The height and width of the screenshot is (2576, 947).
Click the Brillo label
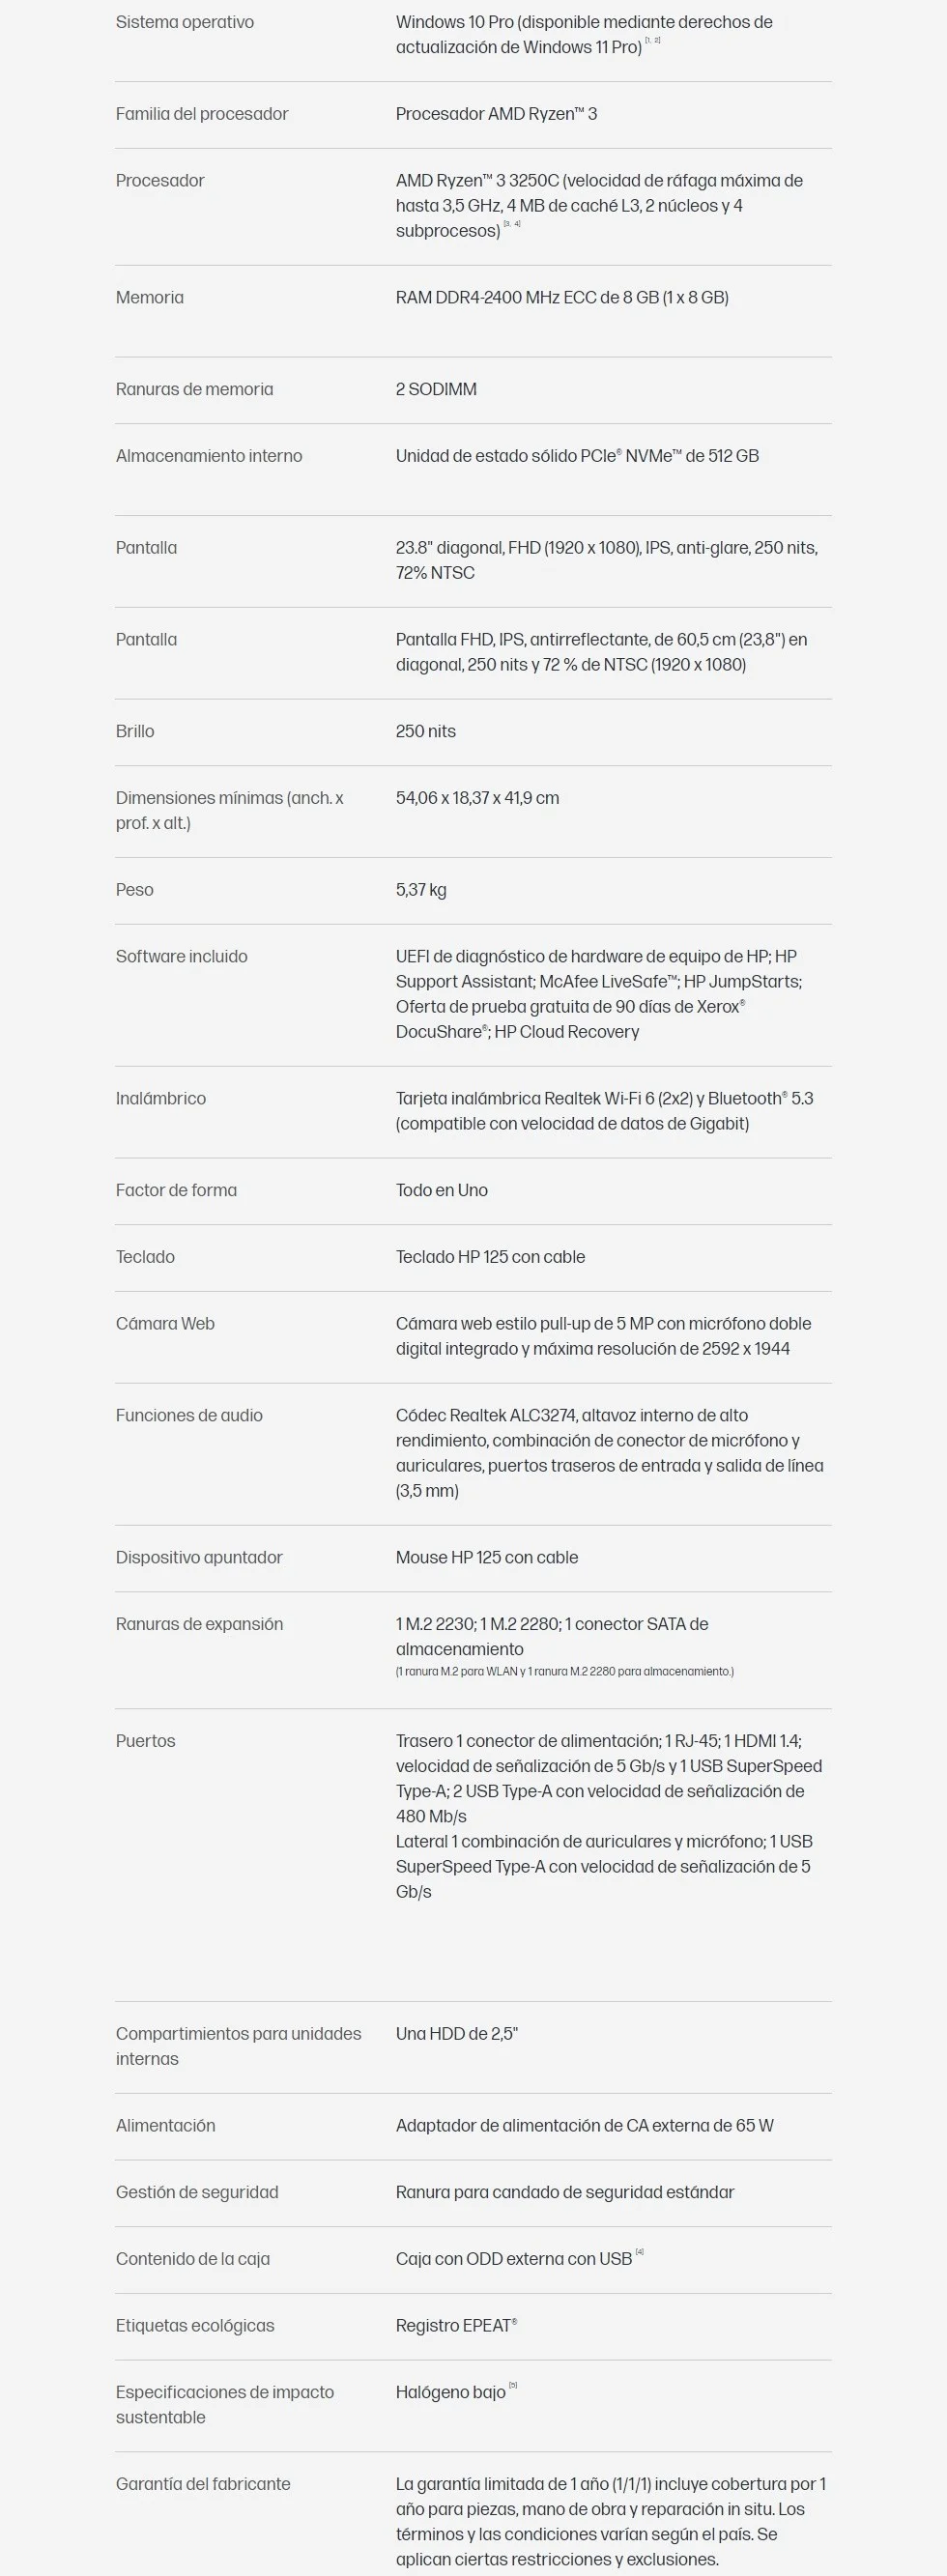[135, 731]
